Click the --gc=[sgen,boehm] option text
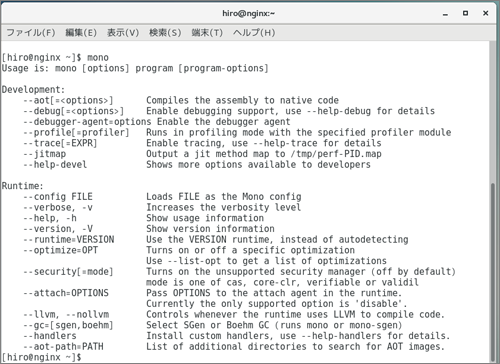This screenshot has width=500, height=364. point(68,325)
